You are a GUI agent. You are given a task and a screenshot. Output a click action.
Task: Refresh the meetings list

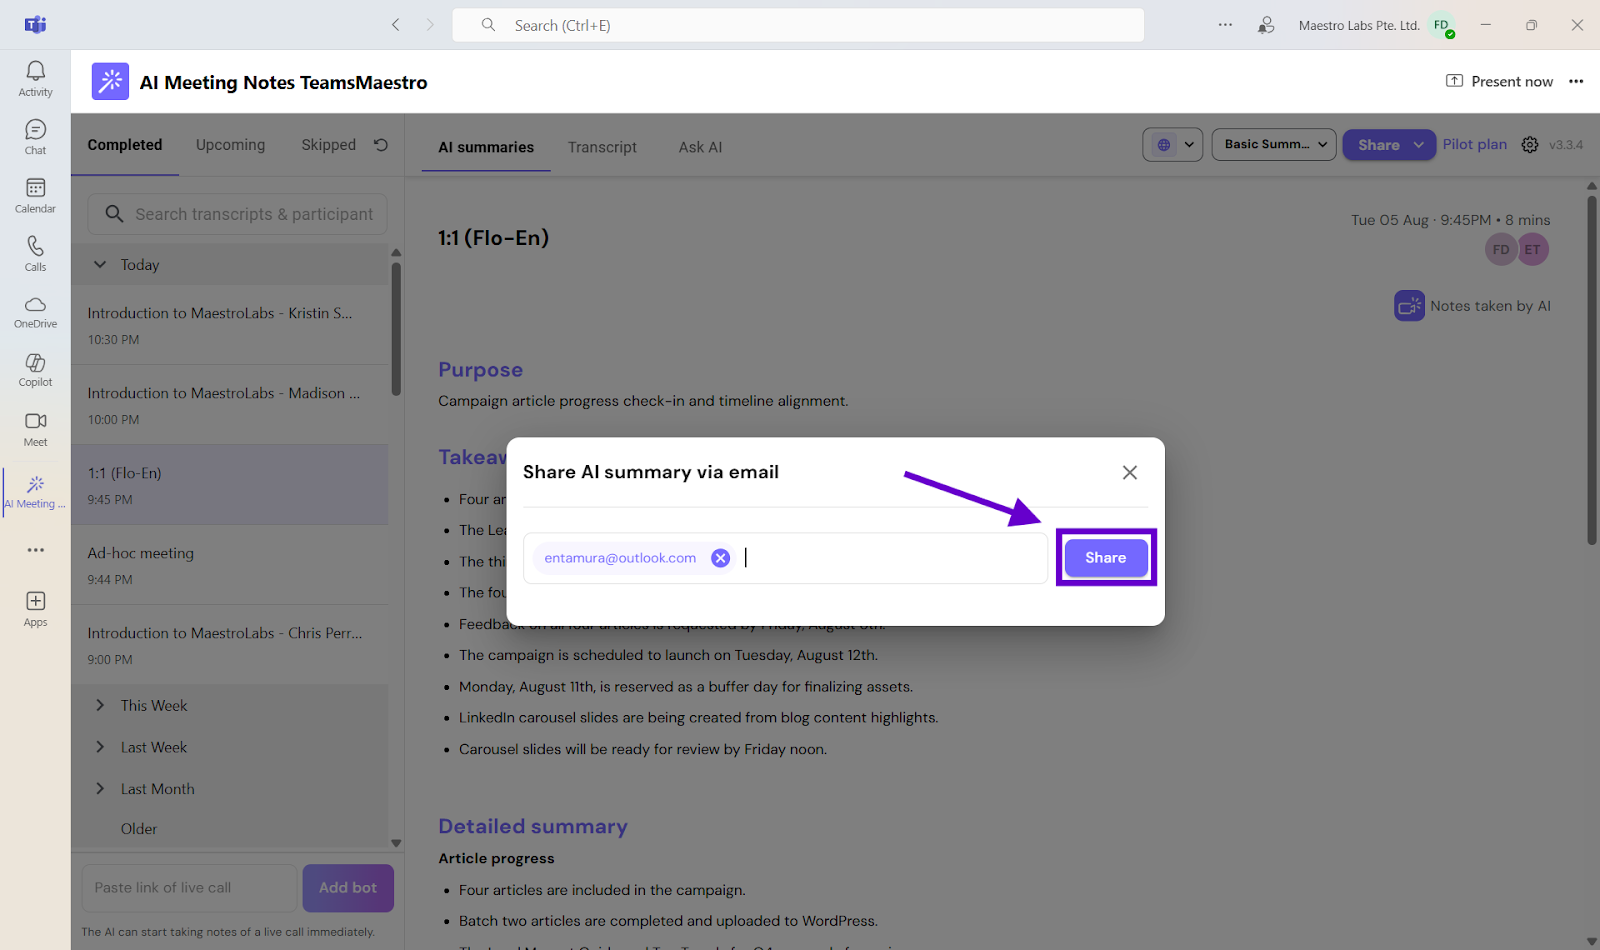pos(381,145)
